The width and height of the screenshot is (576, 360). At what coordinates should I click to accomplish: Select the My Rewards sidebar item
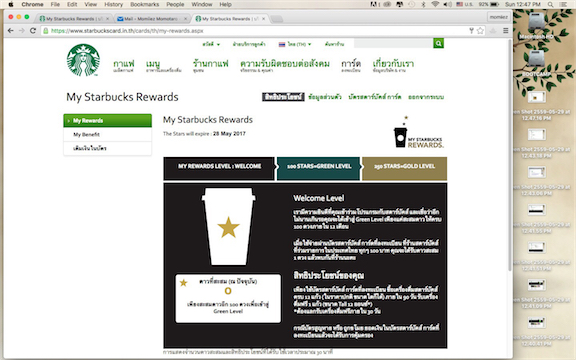point(108,120)
